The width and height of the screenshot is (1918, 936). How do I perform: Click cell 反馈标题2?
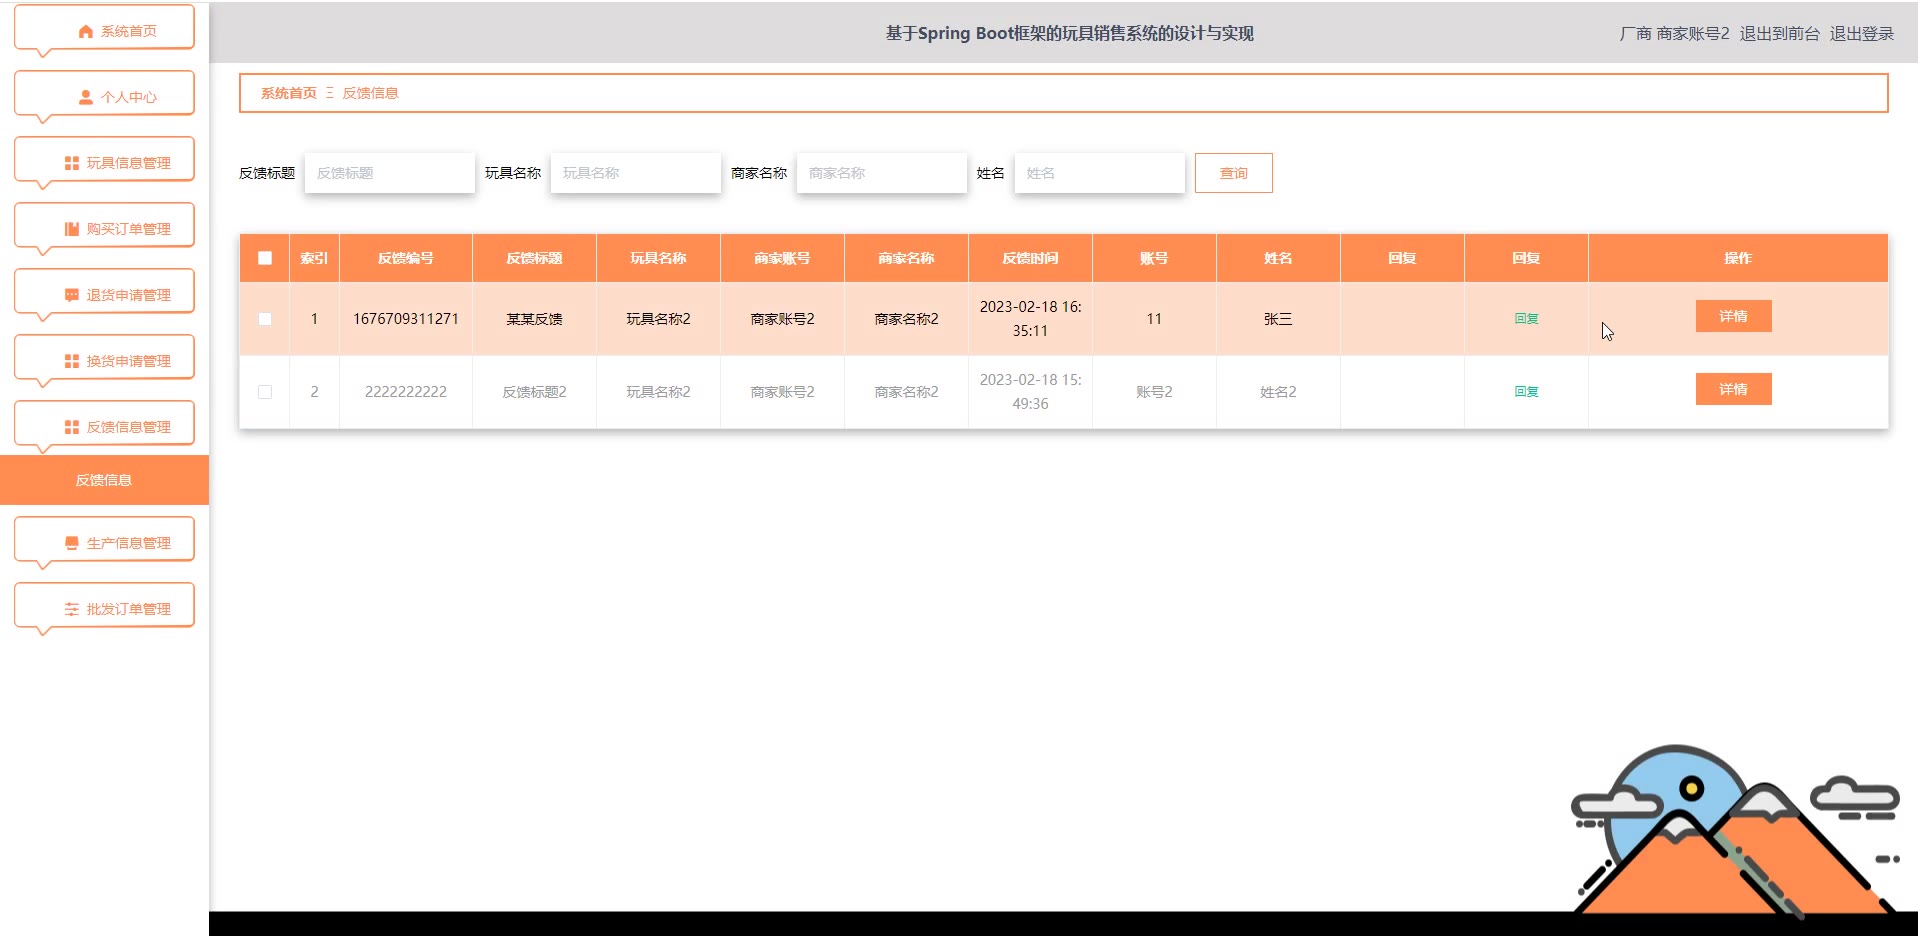(x=534, y=392)
